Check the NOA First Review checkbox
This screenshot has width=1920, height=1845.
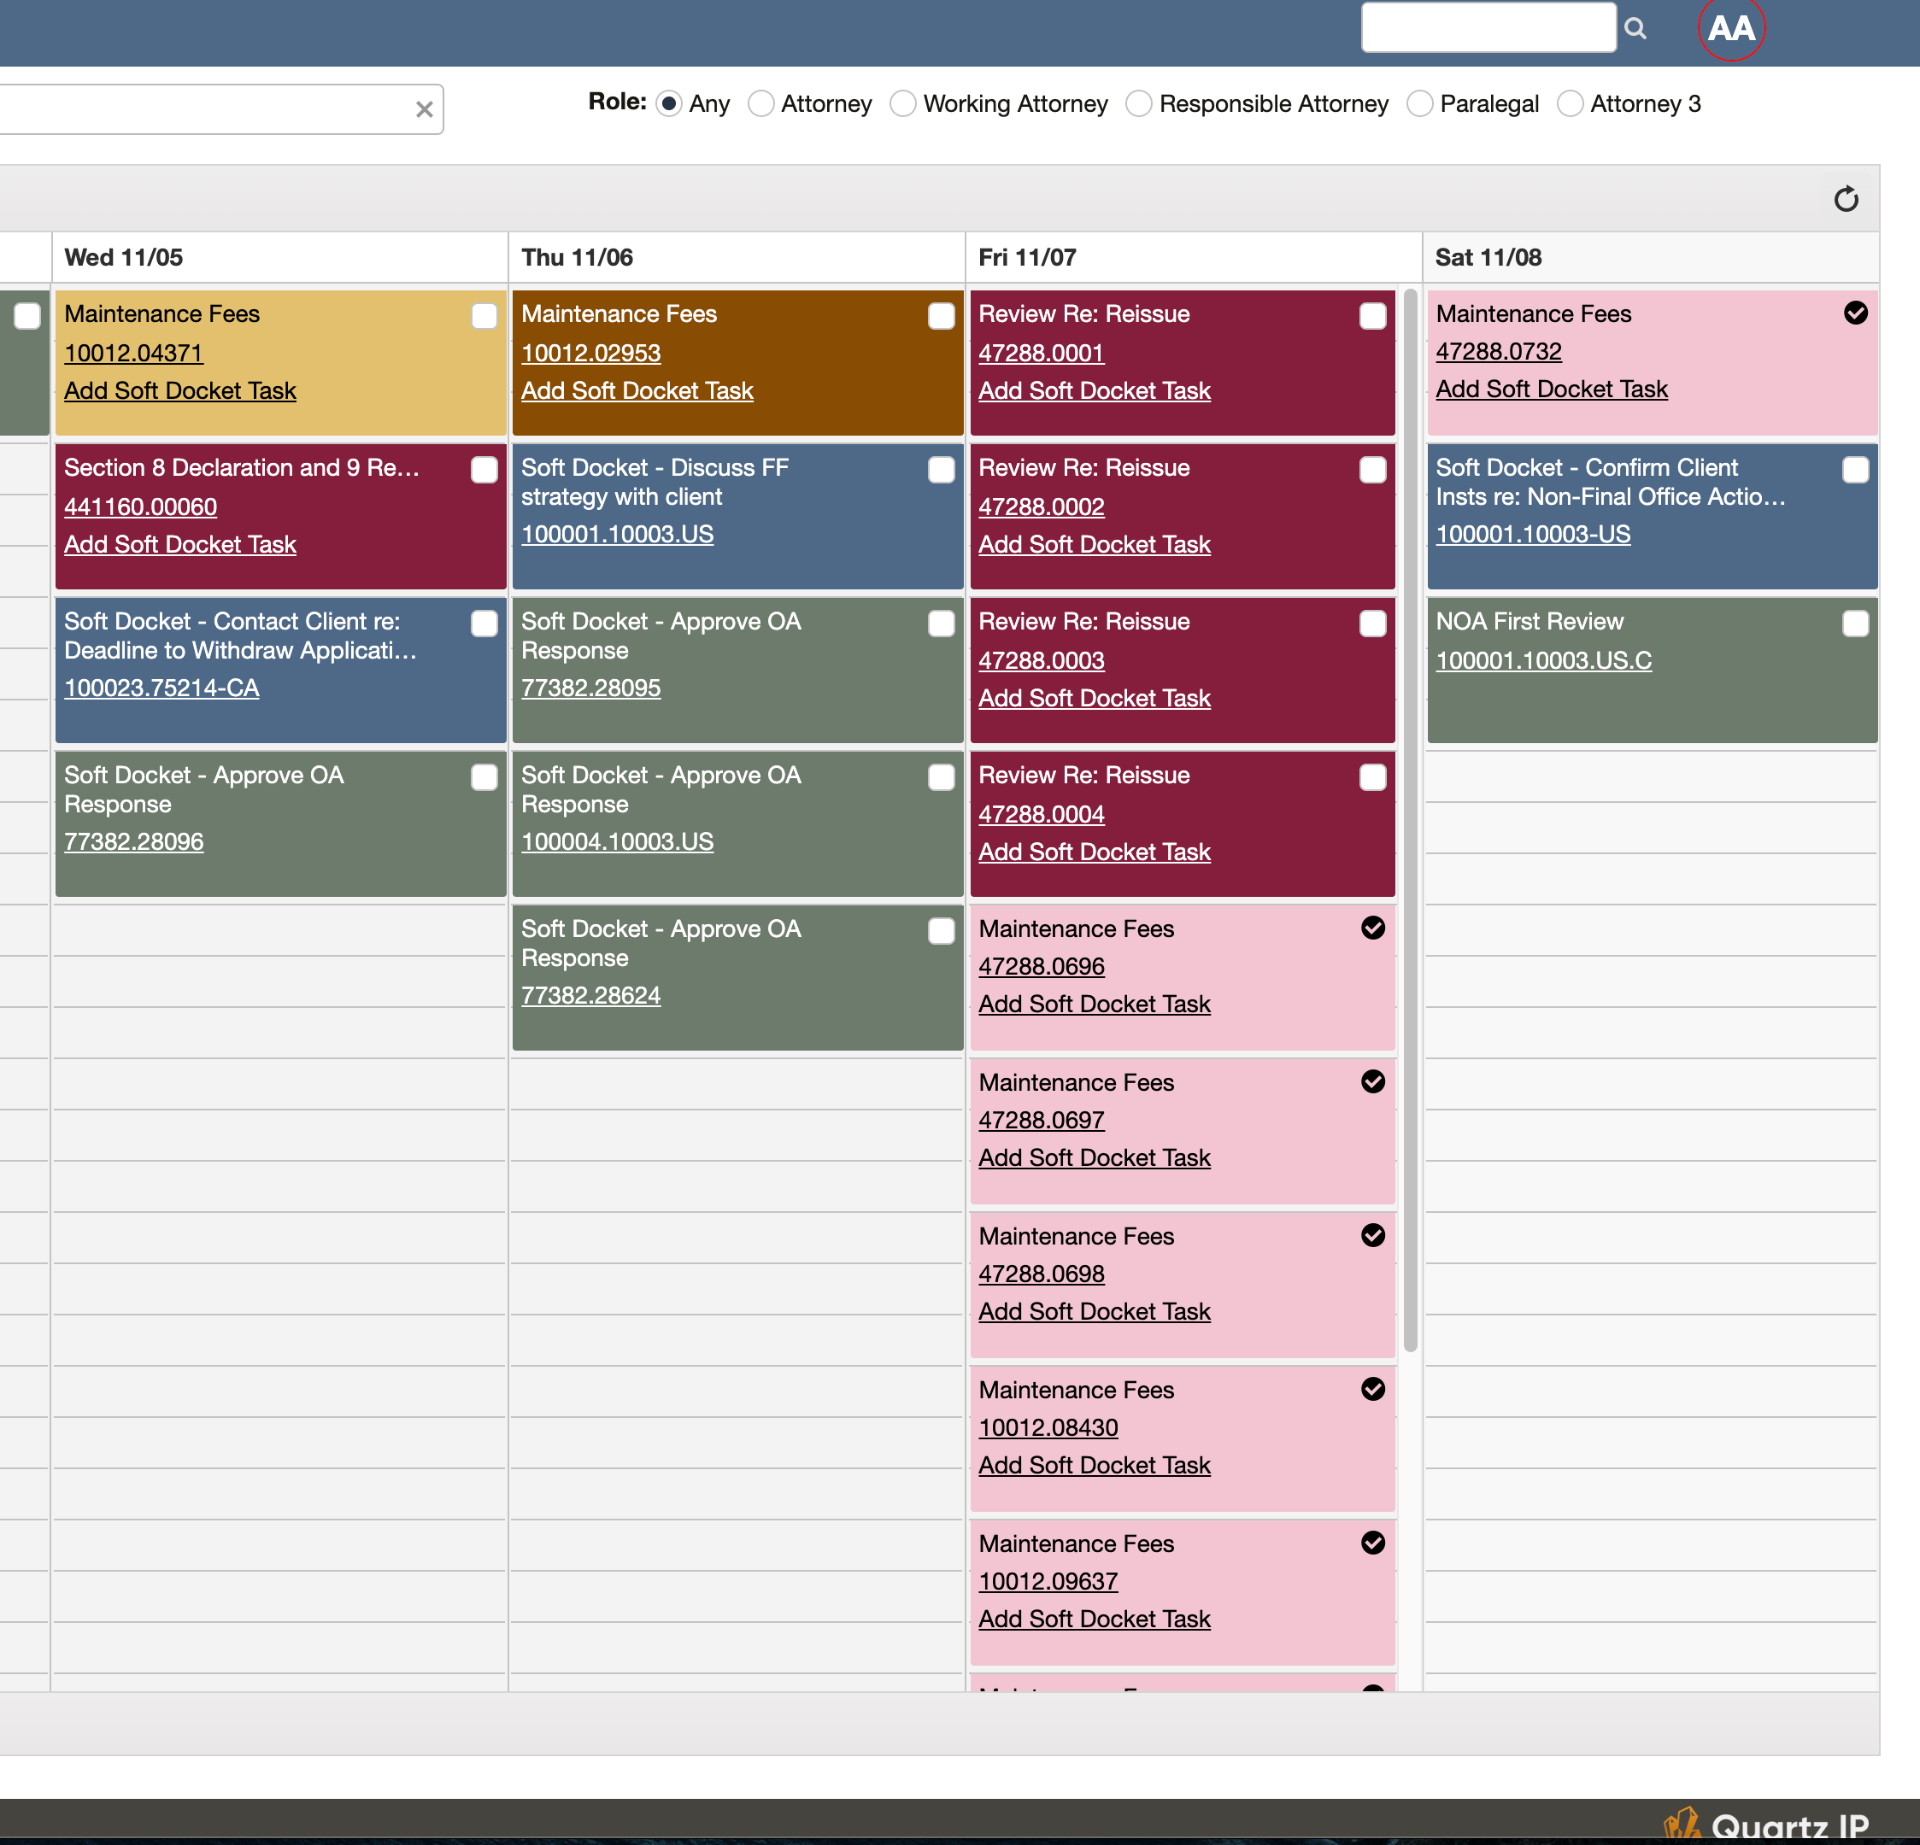point(1855,623)
